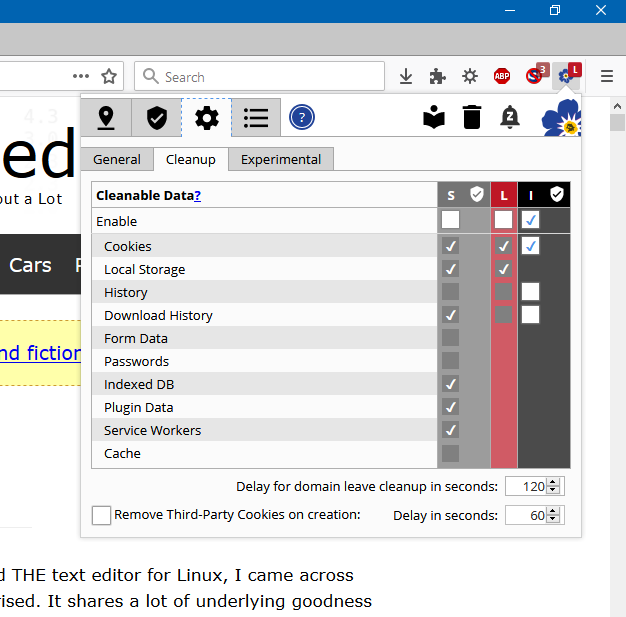Switch to the General tab
Image resolution: width=626 pixels, height=617 pixels.
click(x=117, y=159)
